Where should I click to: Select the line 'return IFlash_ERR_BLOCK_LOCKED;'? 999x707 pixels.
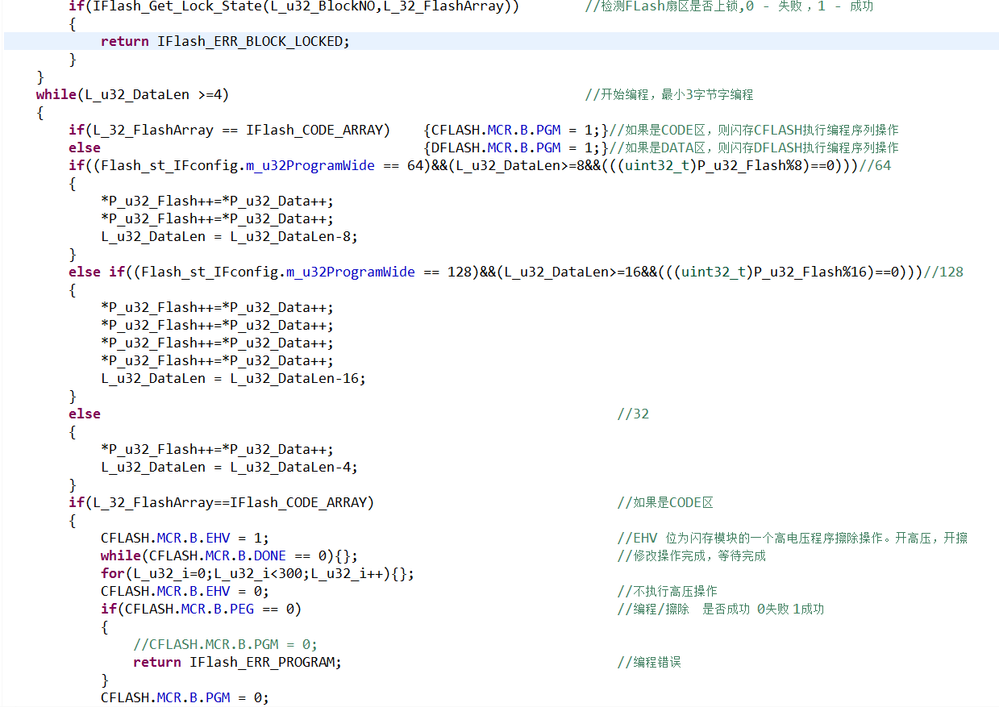pyautogui.click(x=225, y=41)
